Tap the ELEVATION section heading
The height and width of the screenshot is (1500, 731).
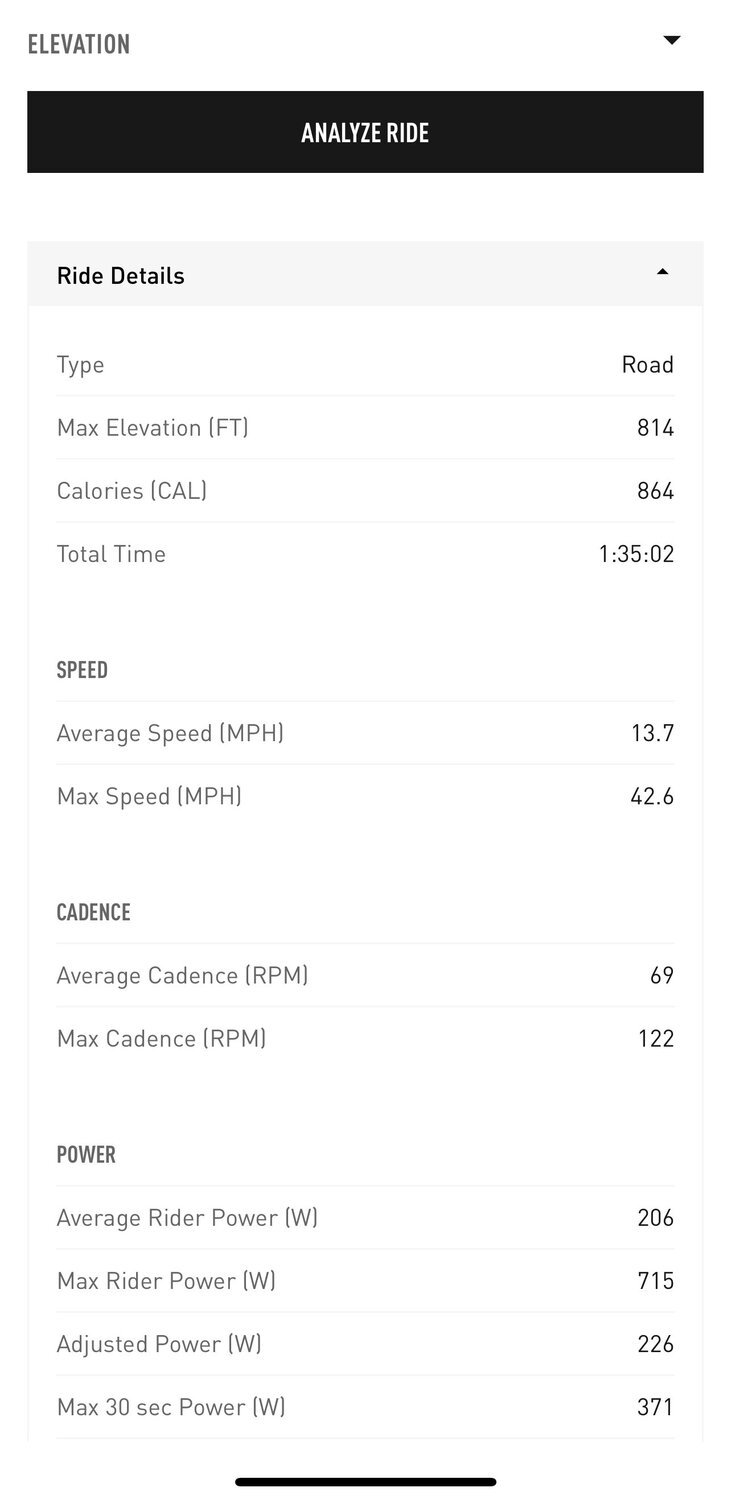coord(79,44)
